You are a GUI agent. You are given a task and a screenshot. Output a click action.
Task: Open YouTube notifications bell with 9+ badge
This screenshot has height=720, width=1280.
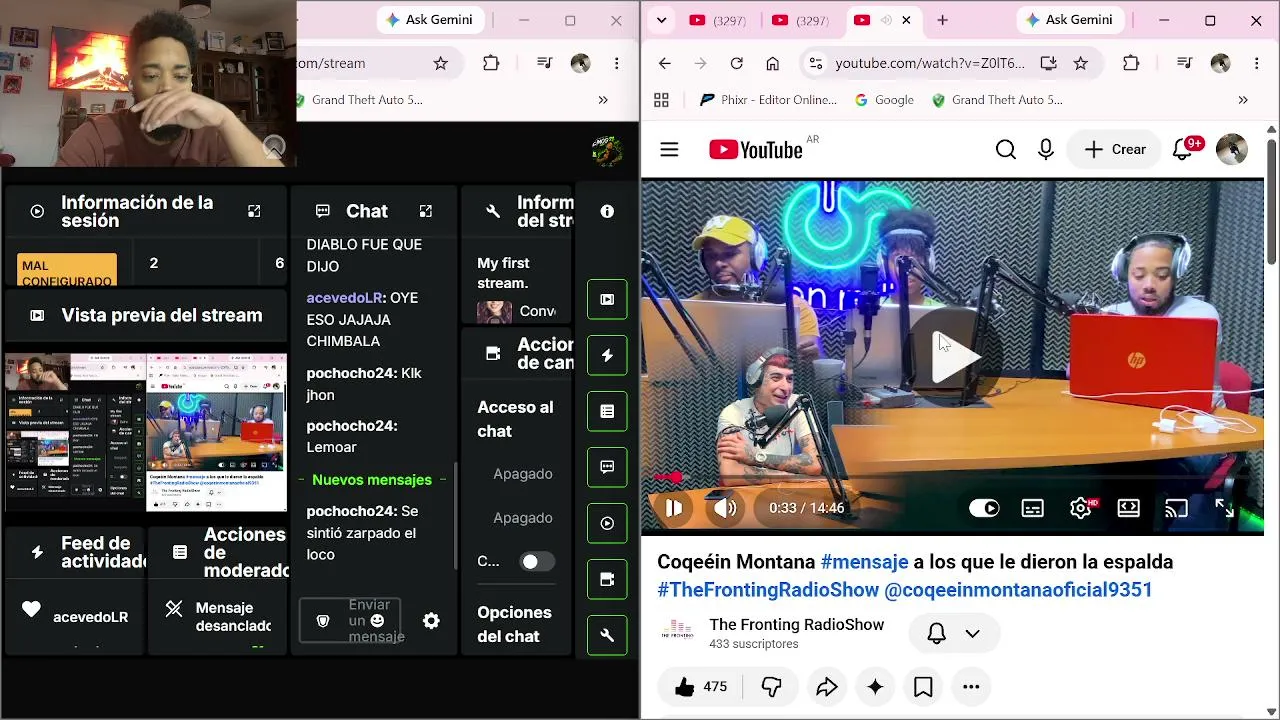click(x=1183, y=149)
